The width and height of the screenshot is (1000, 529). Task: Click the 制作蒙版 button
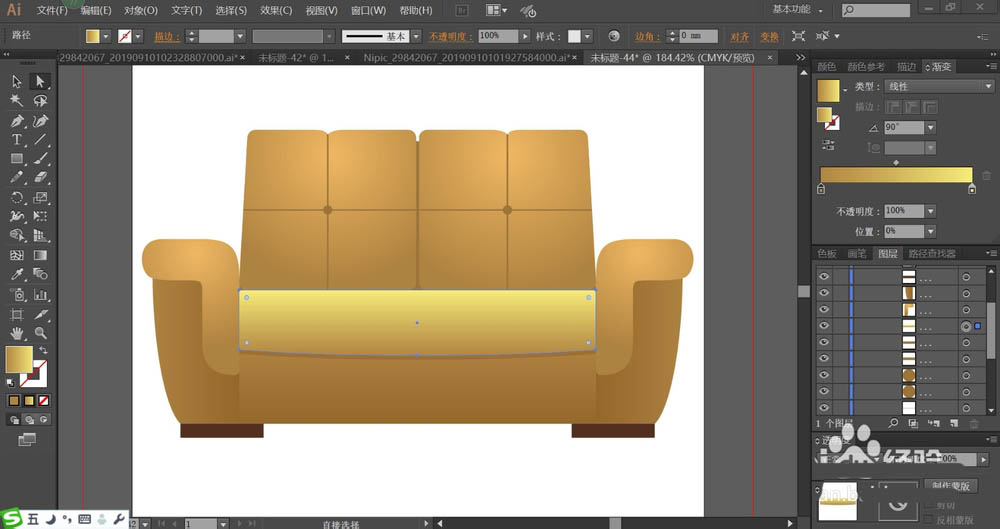point(951,486)
